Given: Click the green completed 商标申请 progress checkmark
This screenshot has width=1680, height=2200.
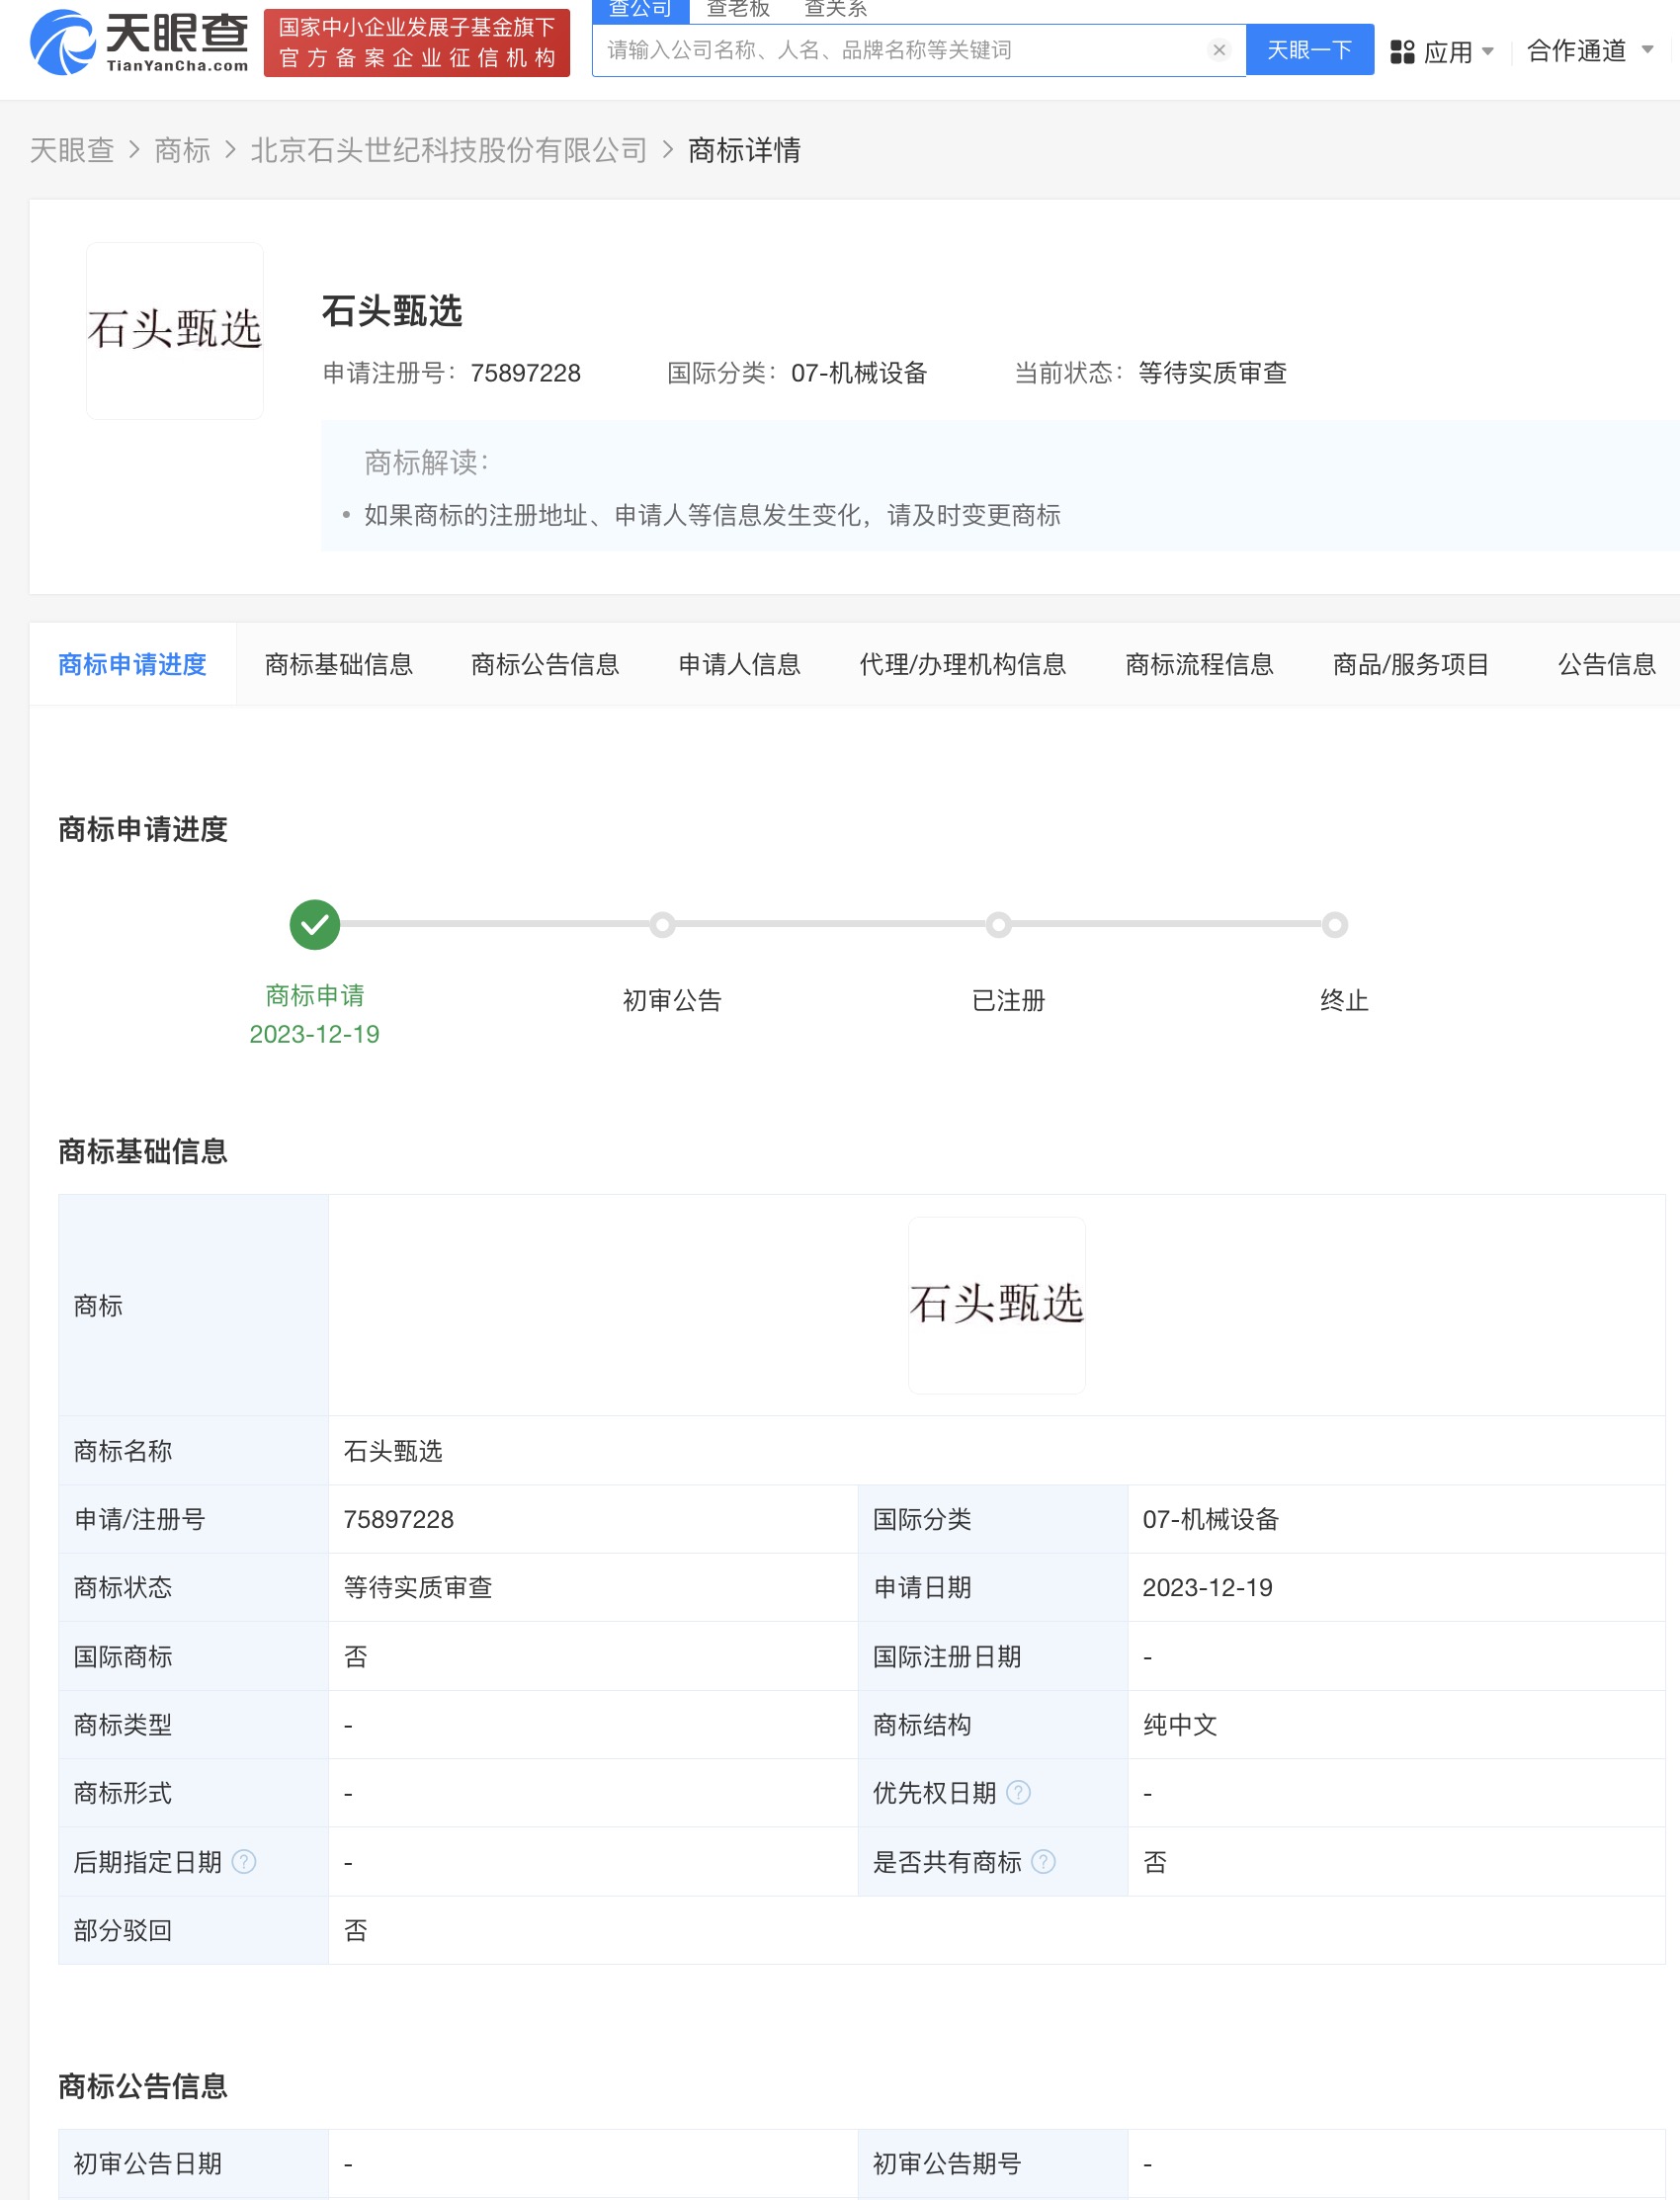Looking at the screenshot, I should [314, 923].
